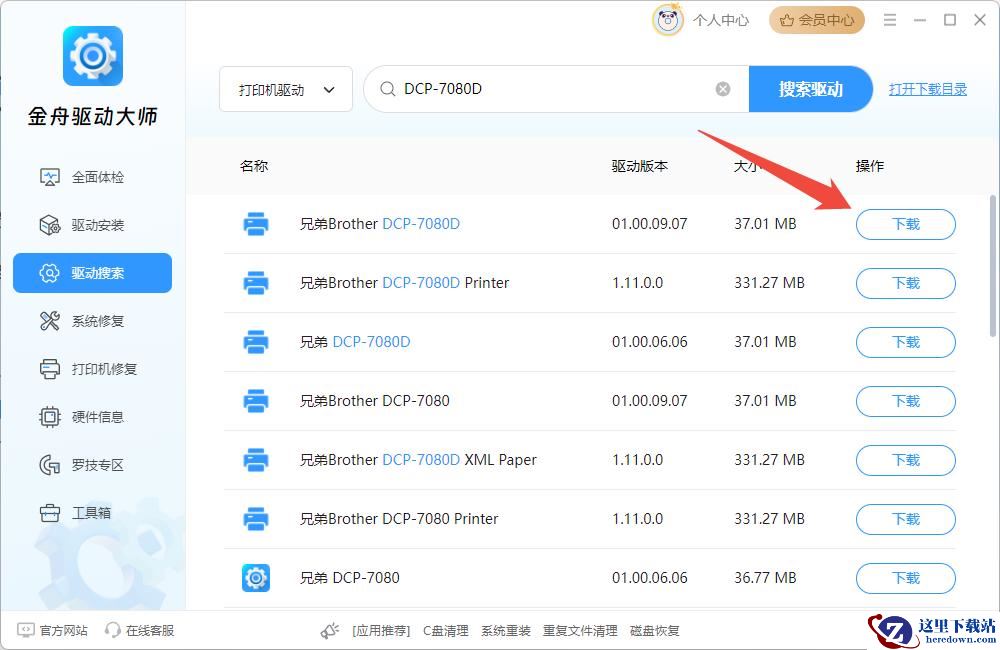
Task: Open the 打印机修复 sidebar section
Action: [x=92, y=369]
